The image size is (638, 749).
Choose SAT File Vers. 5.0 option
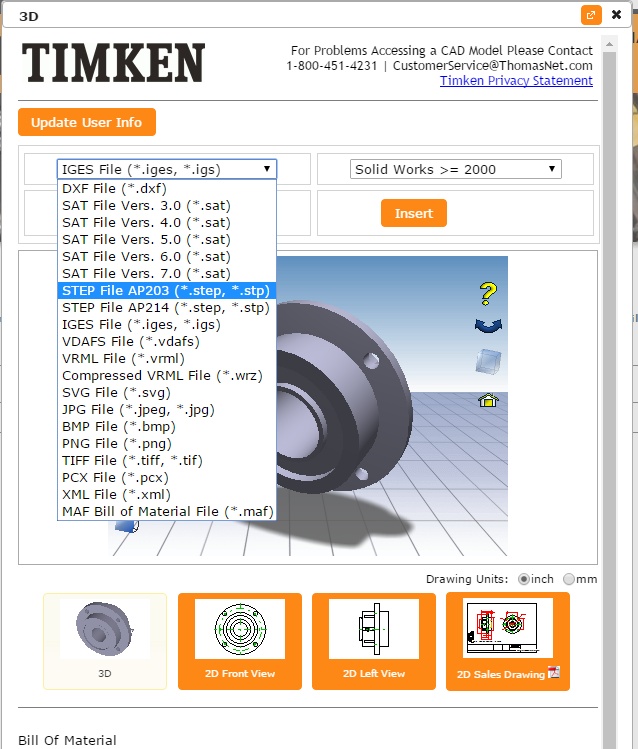pyautogui.click(x=167, y=239)
